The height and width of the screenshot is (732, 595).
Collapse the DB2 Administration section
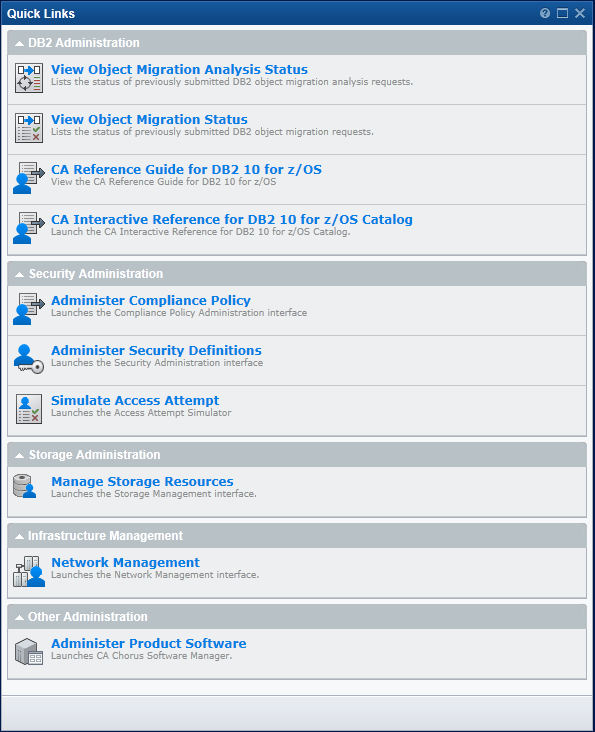19,43
